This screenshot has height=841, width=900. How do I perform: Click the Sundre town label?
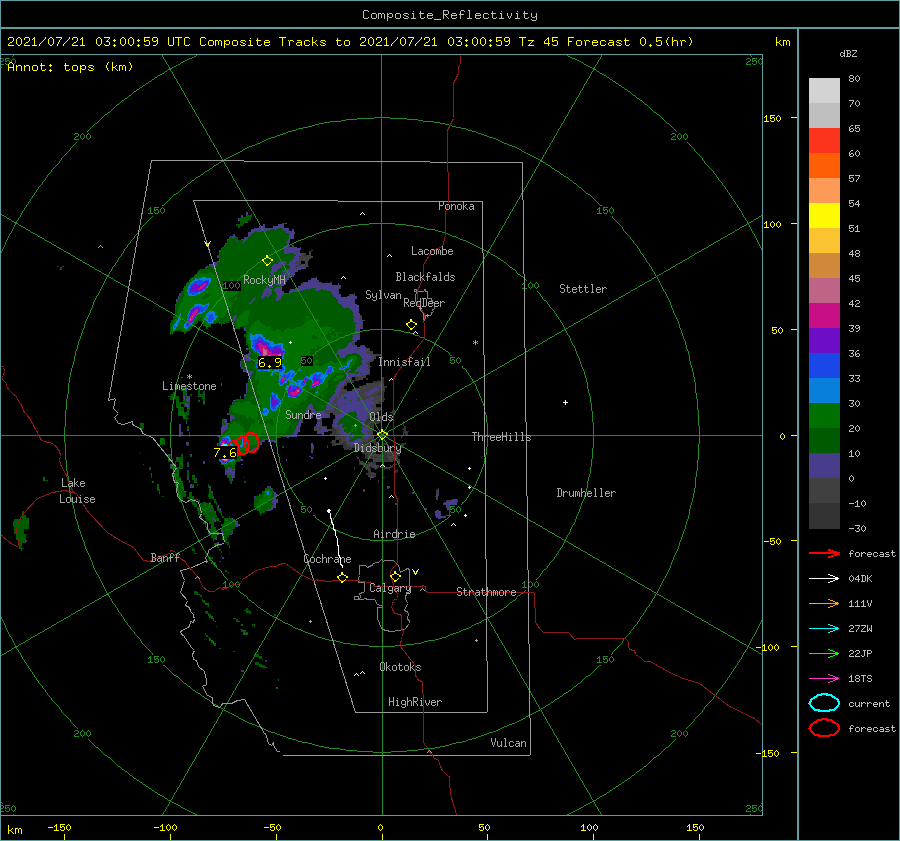[x=303, y=415]
